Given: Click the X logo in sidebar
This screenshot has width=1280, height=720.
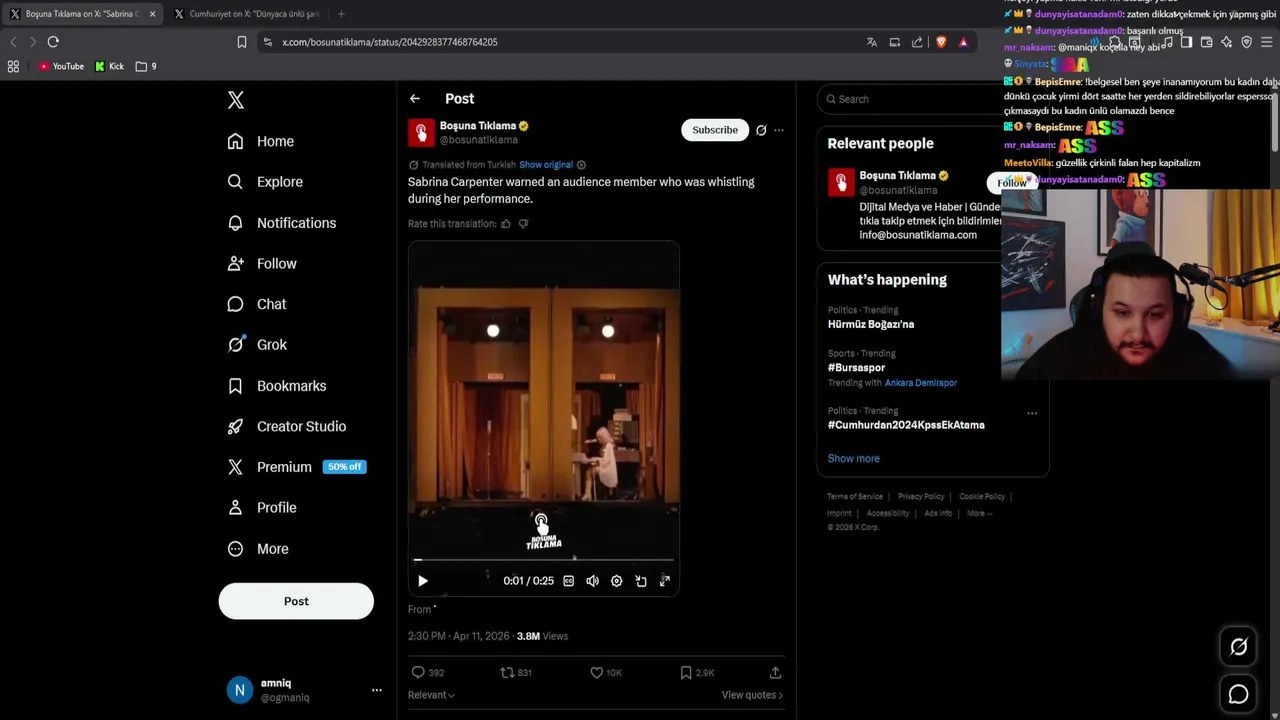Looking at the screenshot, I should (x=236, y=100).
